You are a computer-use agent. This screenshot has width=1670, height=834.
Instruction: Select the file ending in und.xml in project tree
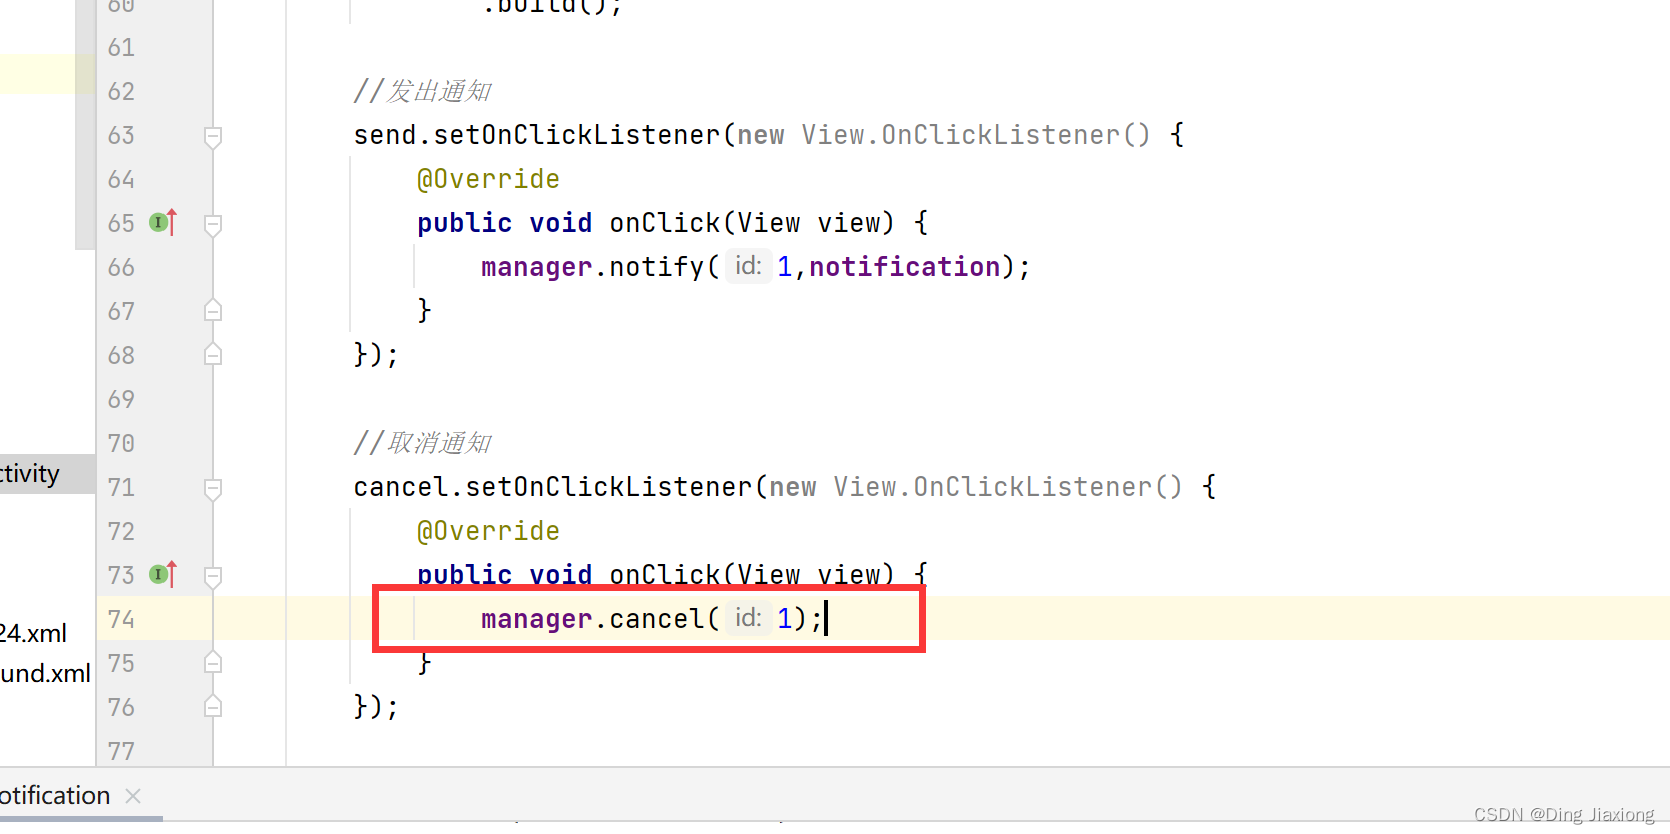pyautogui.click(x=45, y=673)
